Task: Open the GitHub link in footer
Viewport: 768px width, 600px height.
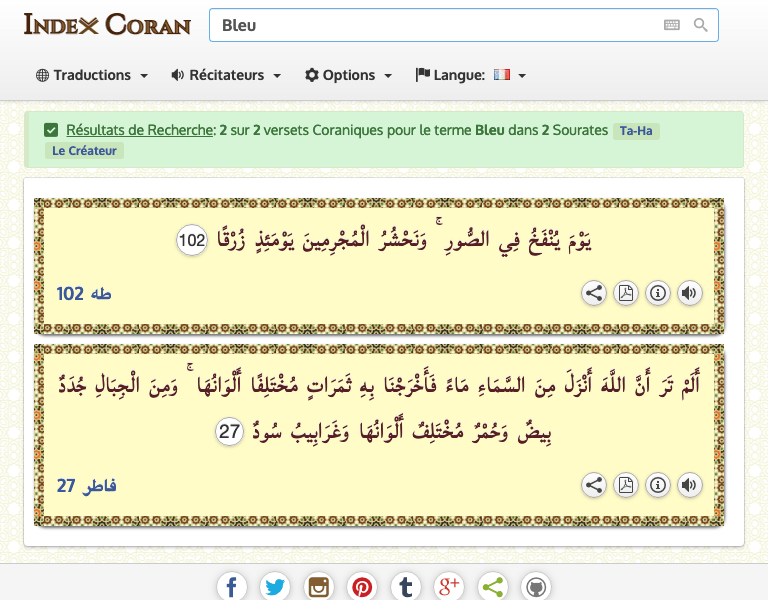Action: point(537,587)
